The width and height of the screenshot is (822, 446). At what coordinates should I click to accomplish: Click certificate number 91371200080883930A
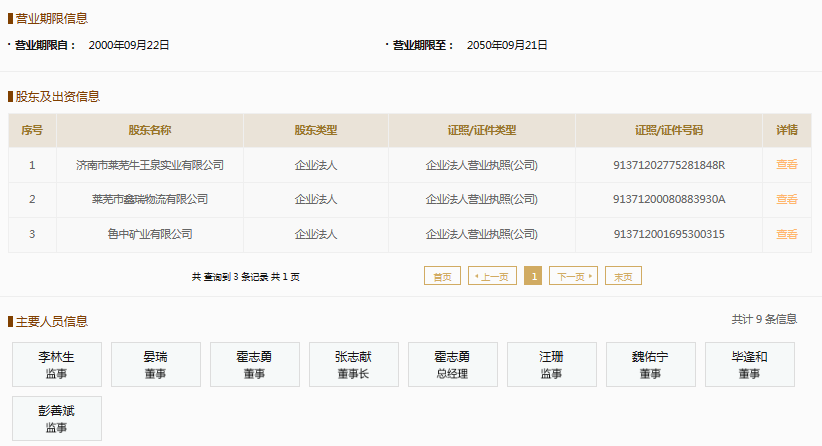pyautogui.click(x=668, y=199)
